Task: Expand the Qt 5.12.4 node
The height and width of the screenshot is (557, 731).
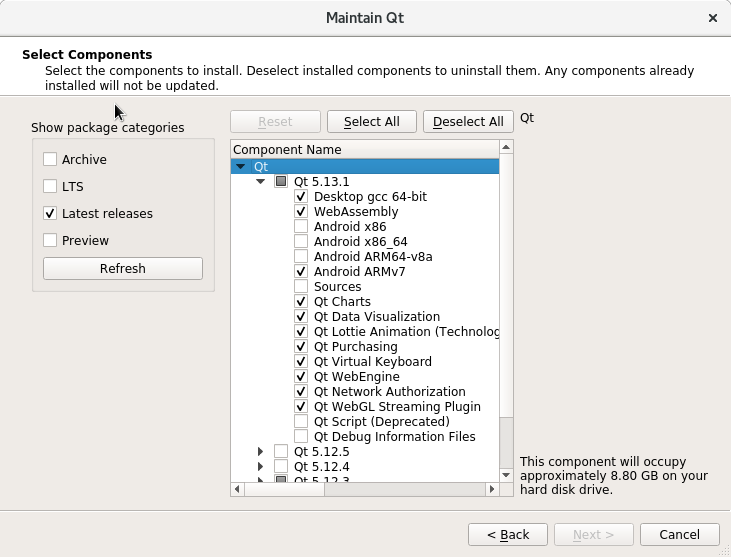Action: 261,466
